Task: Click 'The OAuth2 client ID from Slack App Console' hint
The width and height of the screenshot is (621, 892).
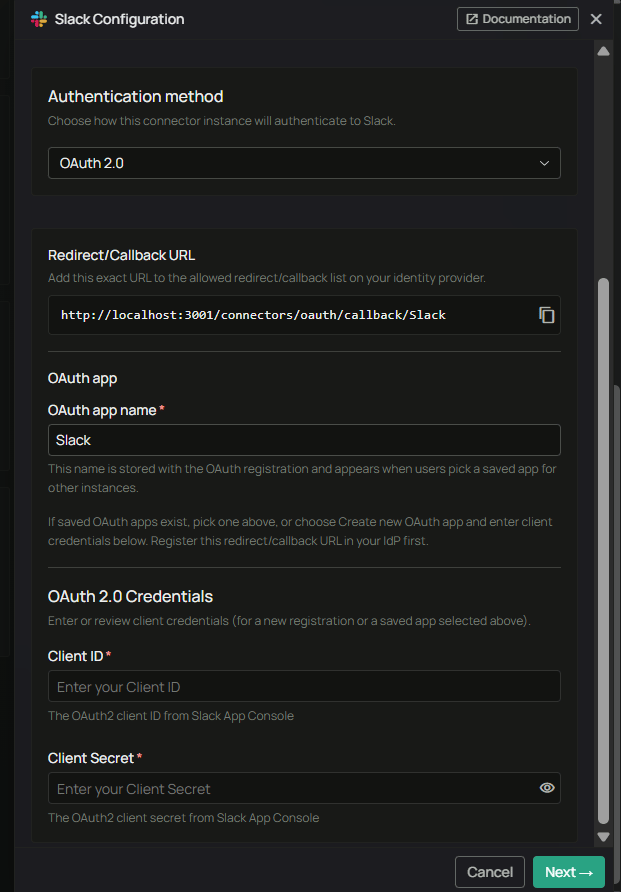Action: click(171, 716)
